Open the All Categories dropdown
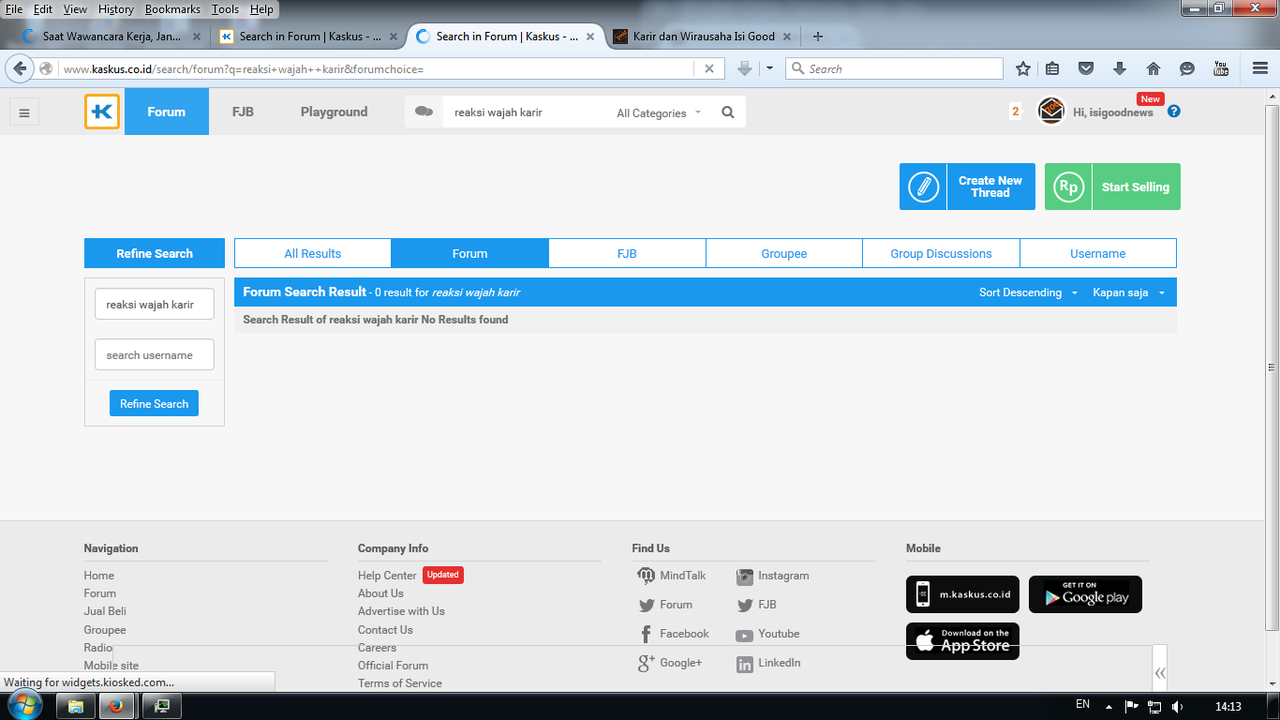The image size is (1280, 720). pyautogui.click(x=659, y=113)
